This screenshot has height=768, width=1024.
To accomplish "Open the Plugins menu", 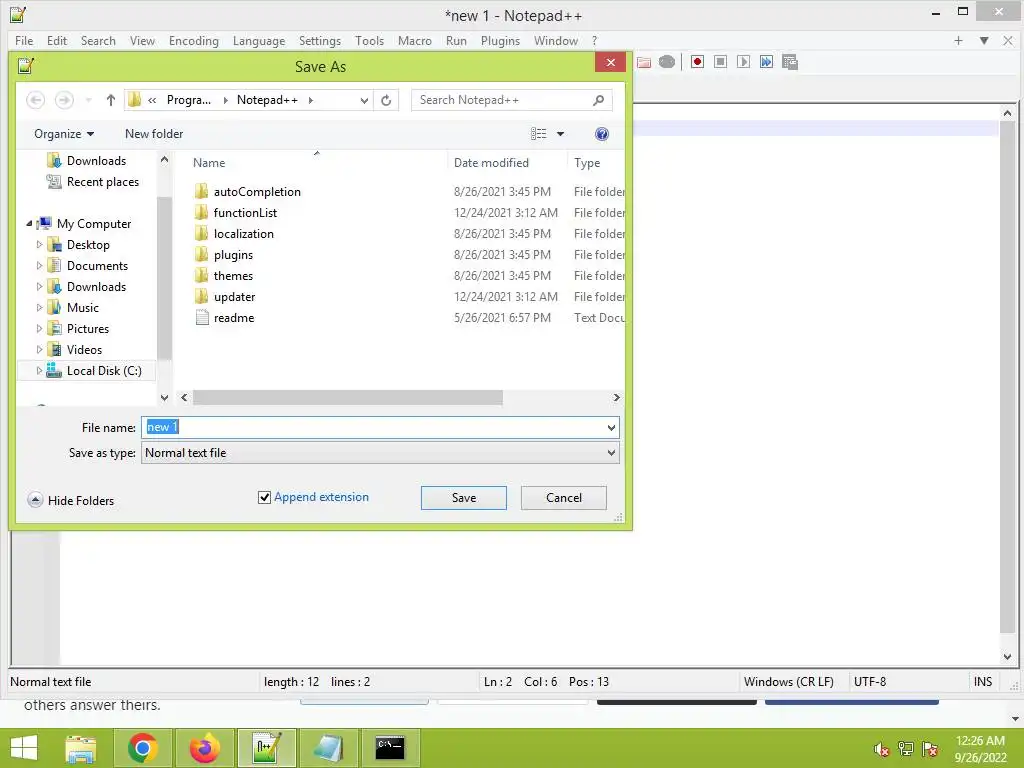I will (x=500, y=40).
